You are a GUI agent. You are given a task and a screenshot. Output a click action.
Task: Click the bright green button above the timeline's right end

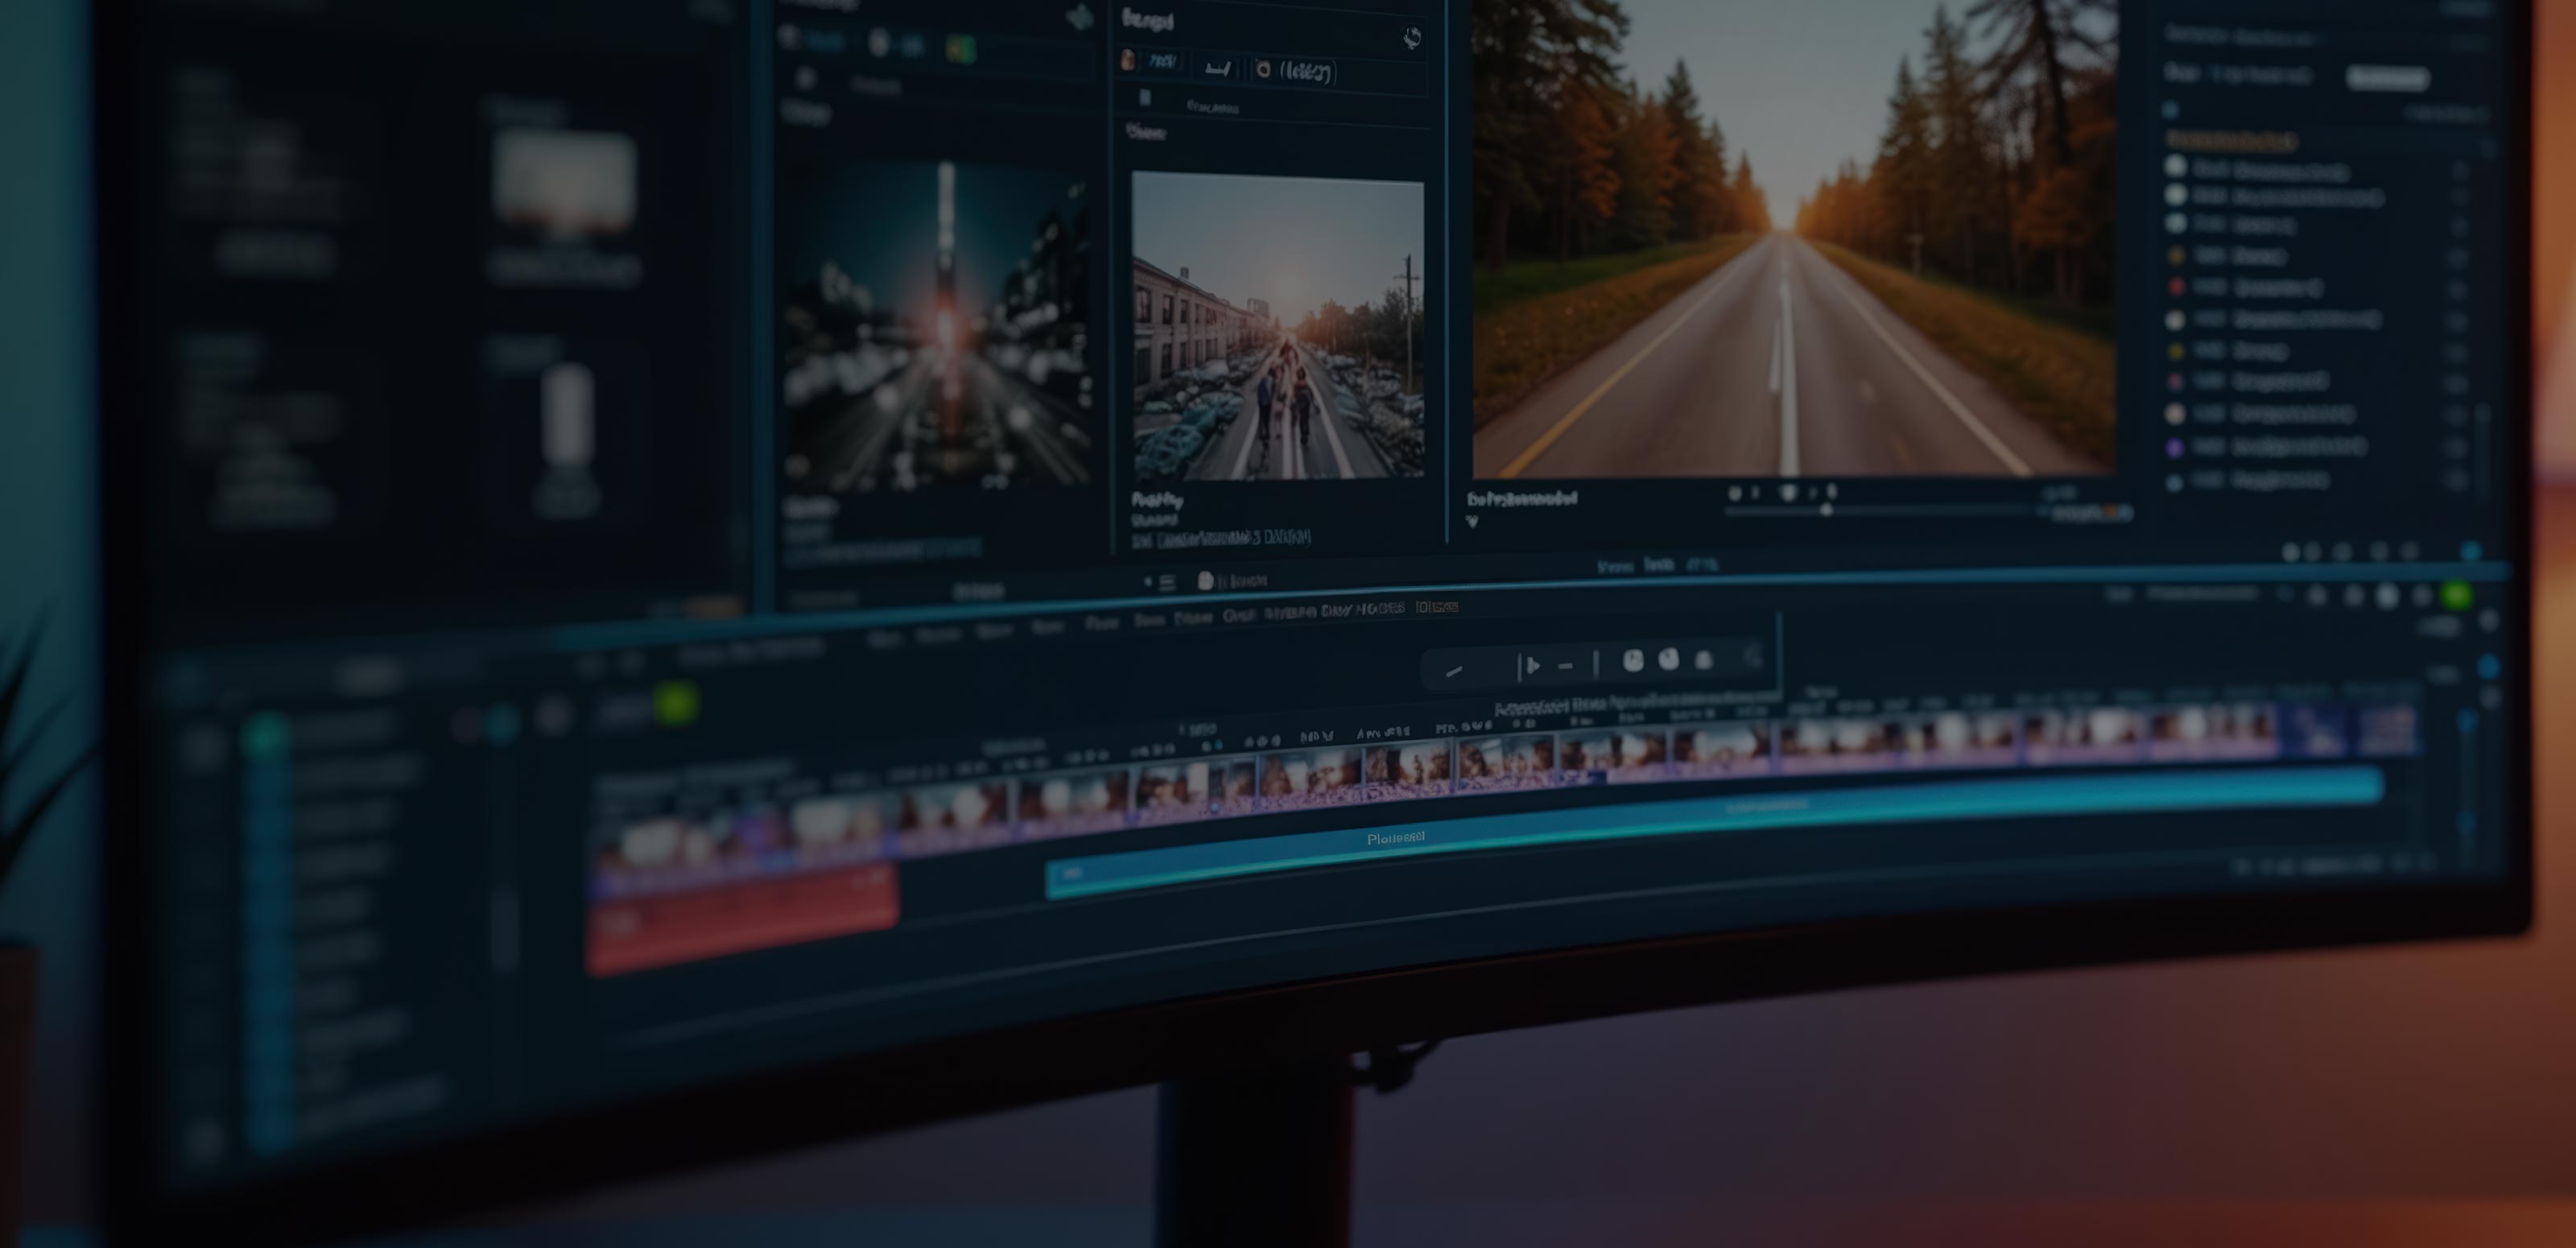tap(2457, 597)
